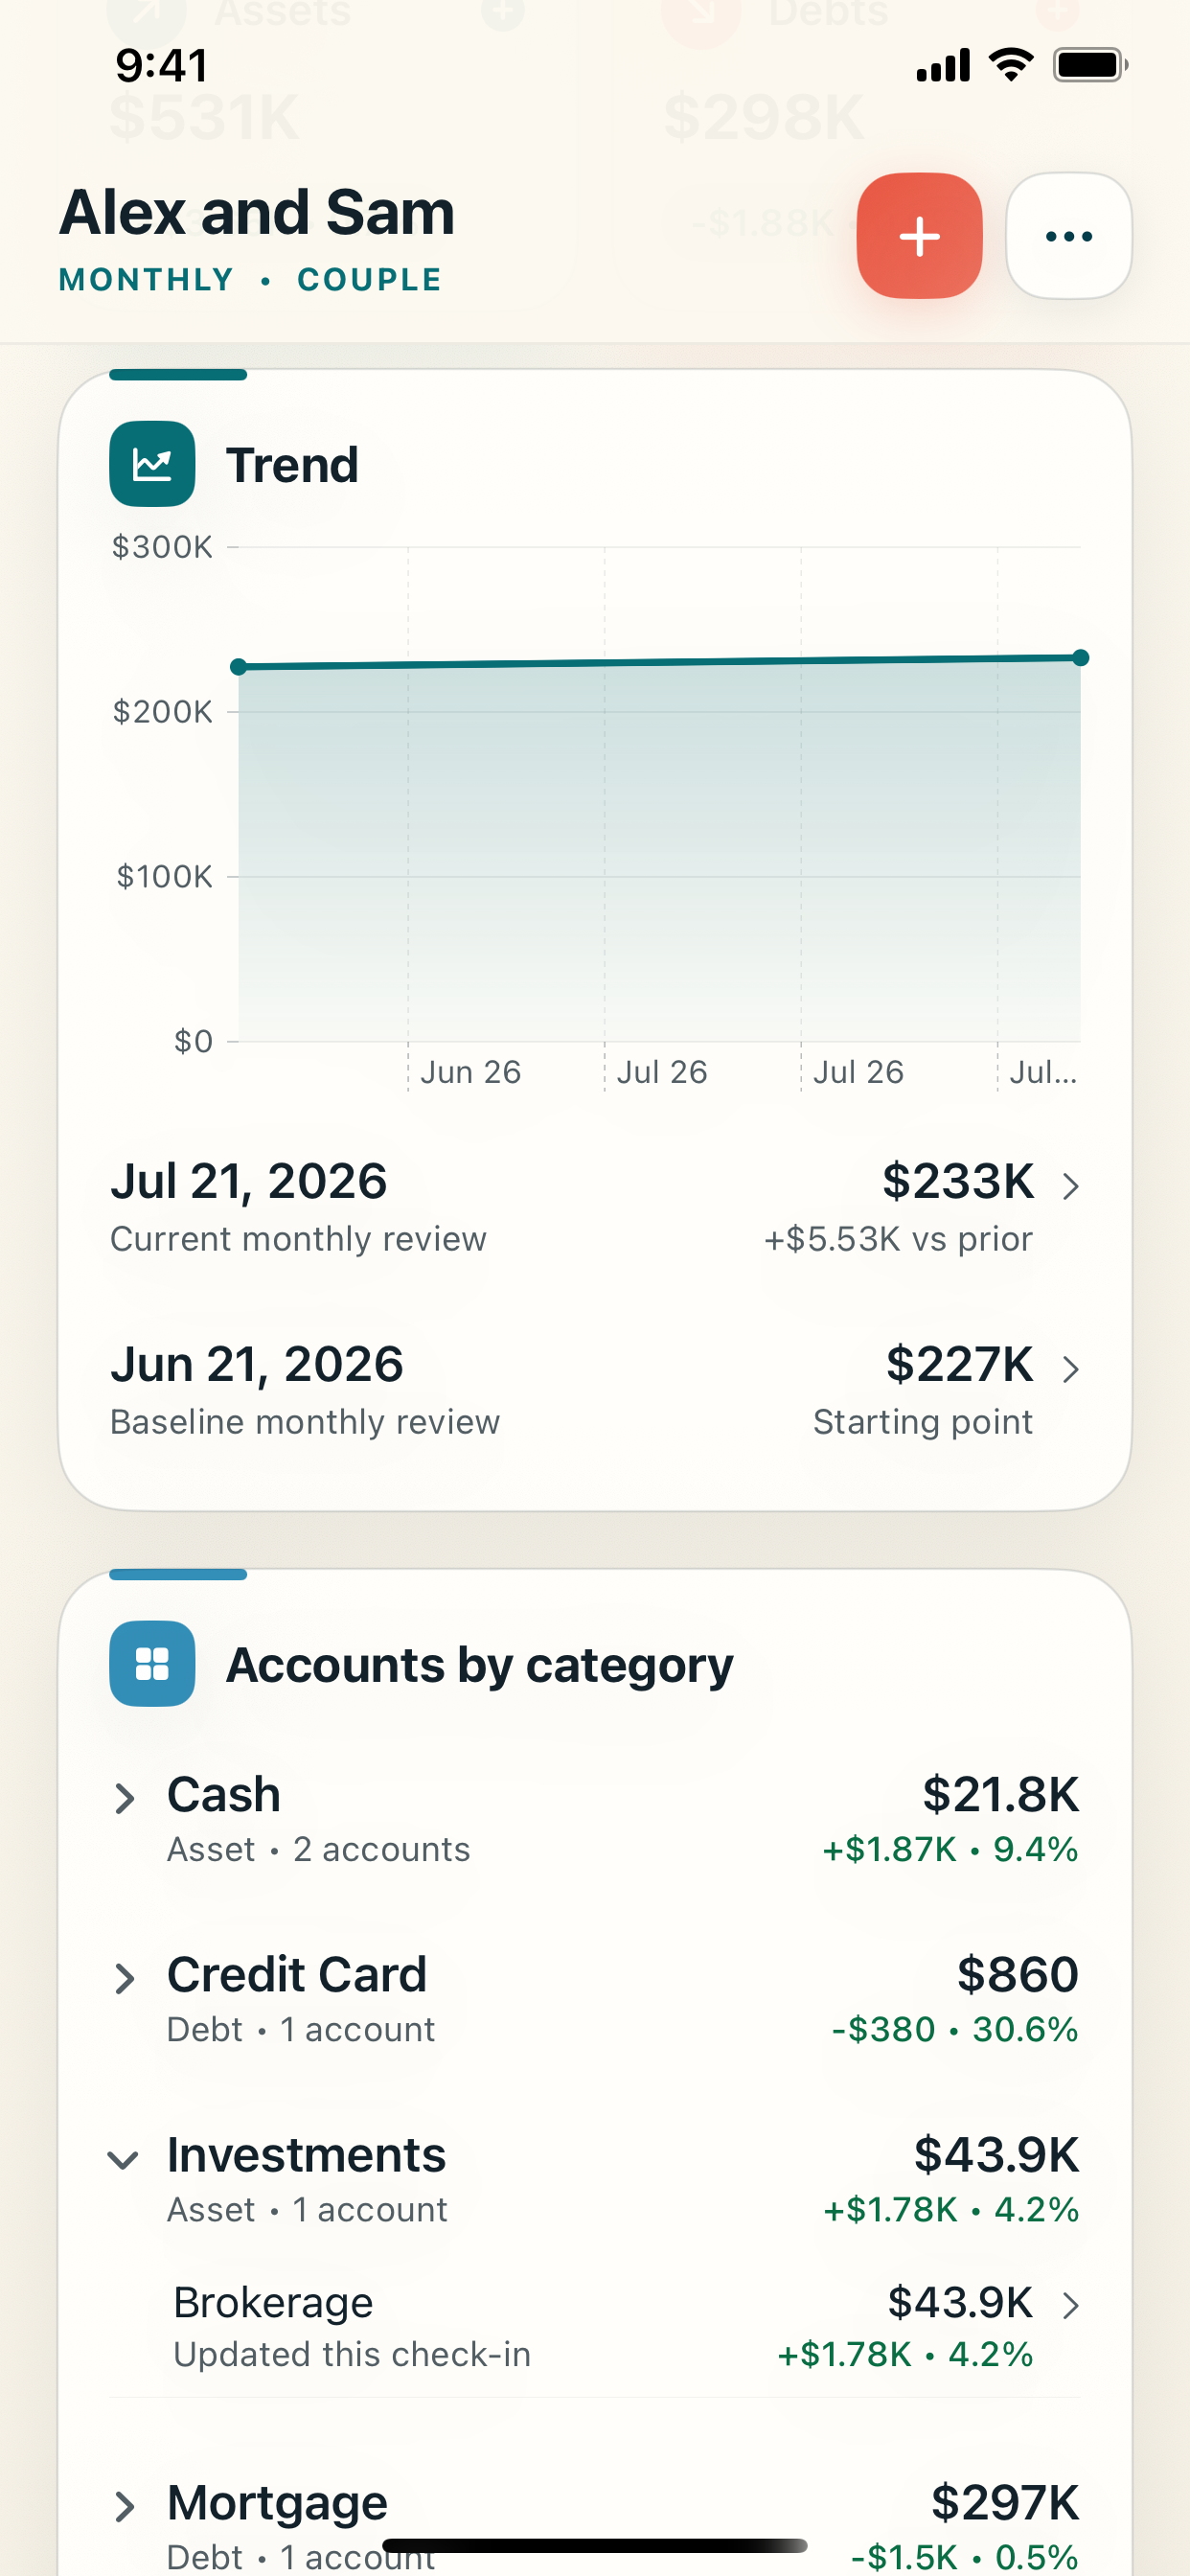Screen dimensions: 1190x2576
Task: Open the three-dots more options menu
Action: click(1068, 236)
